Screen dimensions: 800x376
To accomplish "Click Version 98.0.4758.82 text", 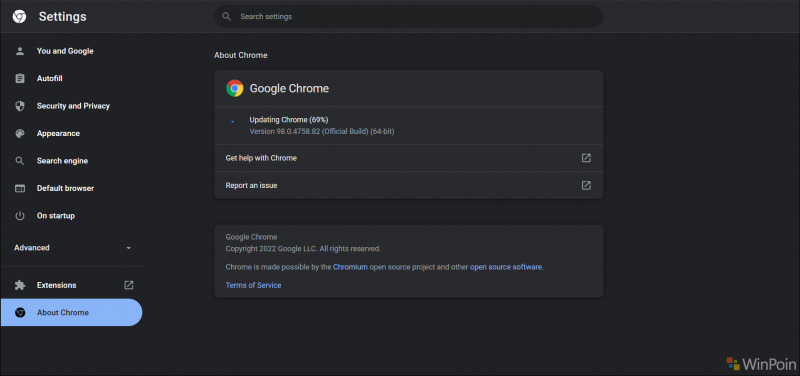I will [321, 132].
